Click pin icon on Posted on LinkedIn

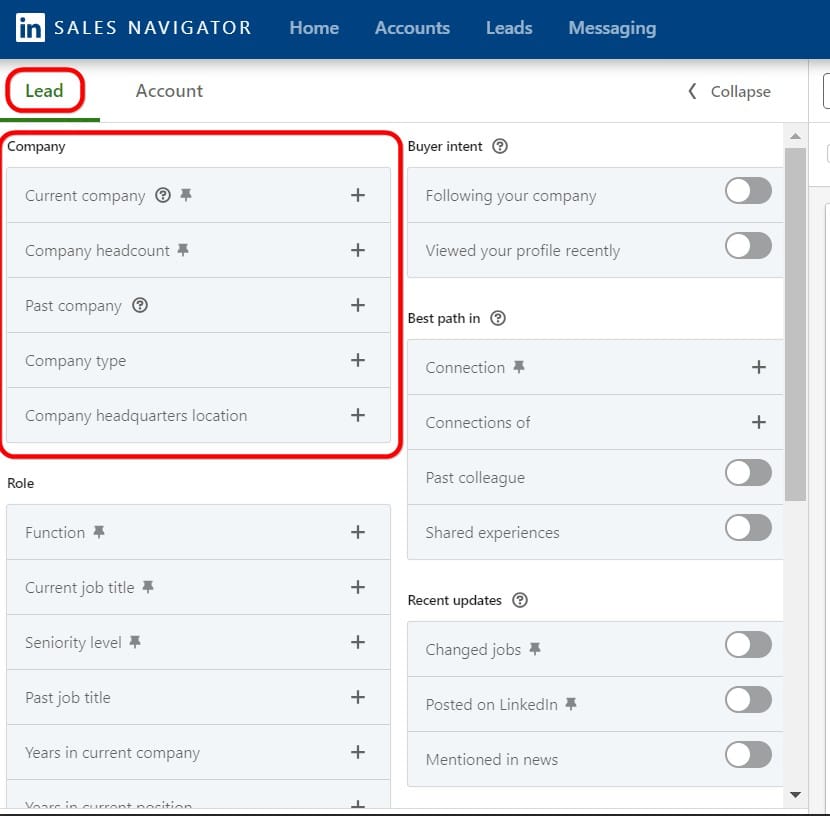click(x=571, y=704)
